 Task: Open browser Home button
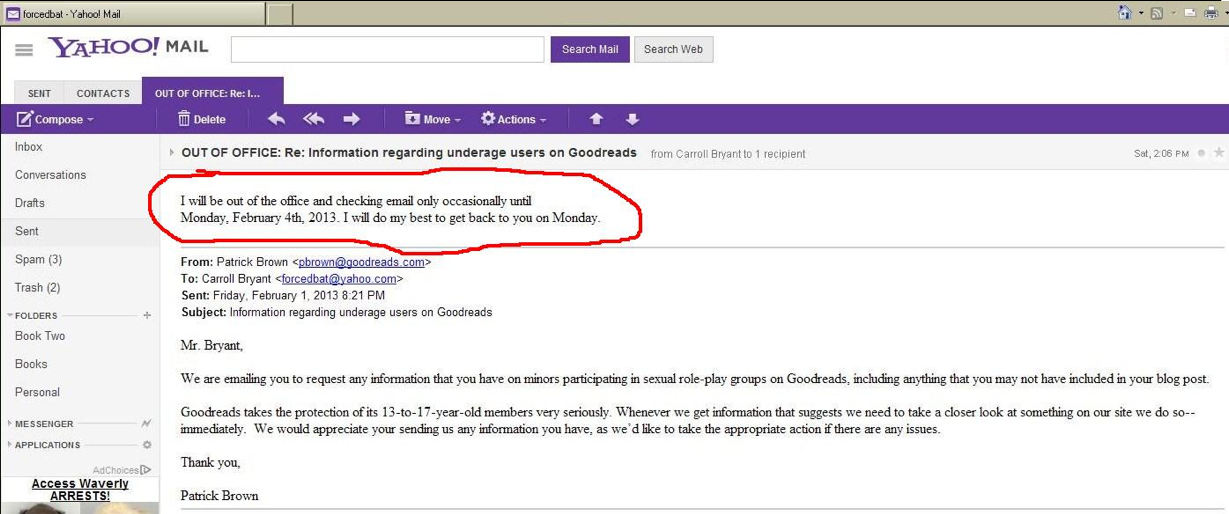tap(1125, 13)
